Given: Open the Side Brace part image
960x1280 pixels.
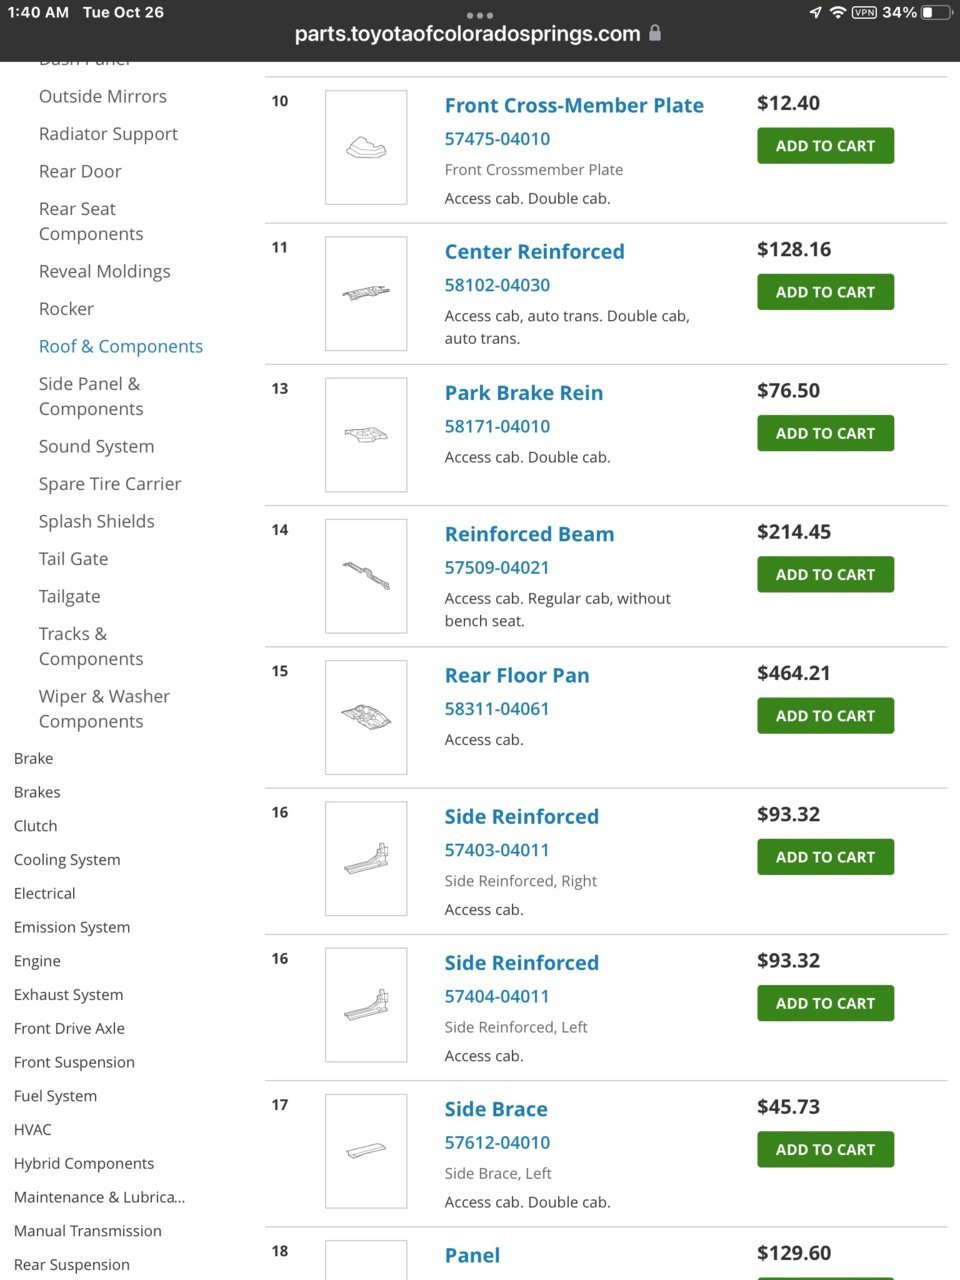Looking at the screenshot, I should click(x=366, y=1151).
